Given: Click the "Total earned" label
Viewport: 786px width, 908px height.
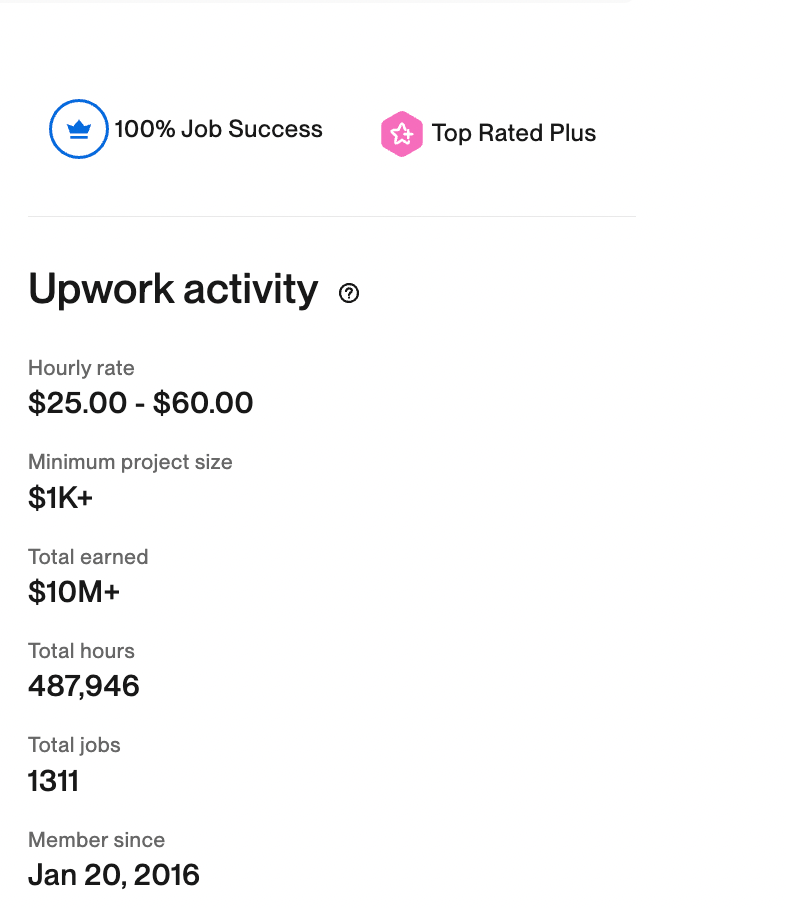Looking at the screenshot, I should pos(88,557).
